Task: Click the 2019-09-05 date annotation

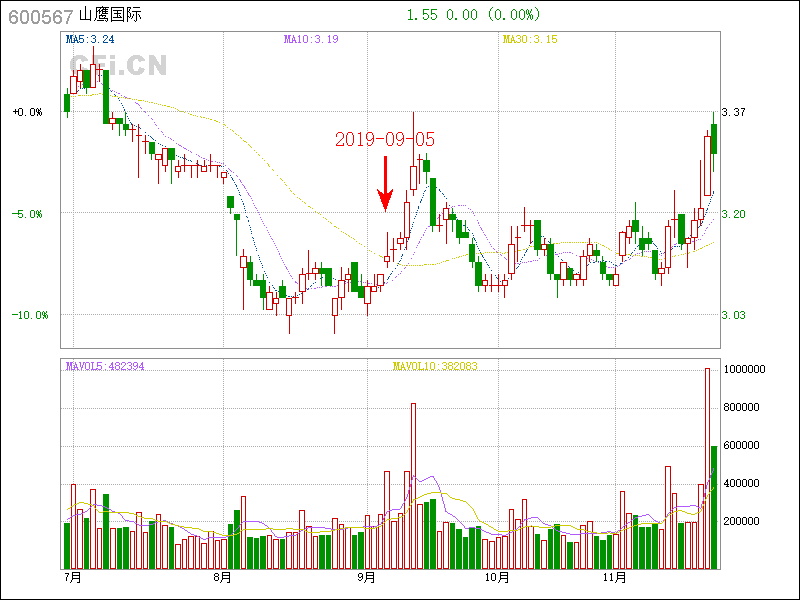Action: [385, 139]
